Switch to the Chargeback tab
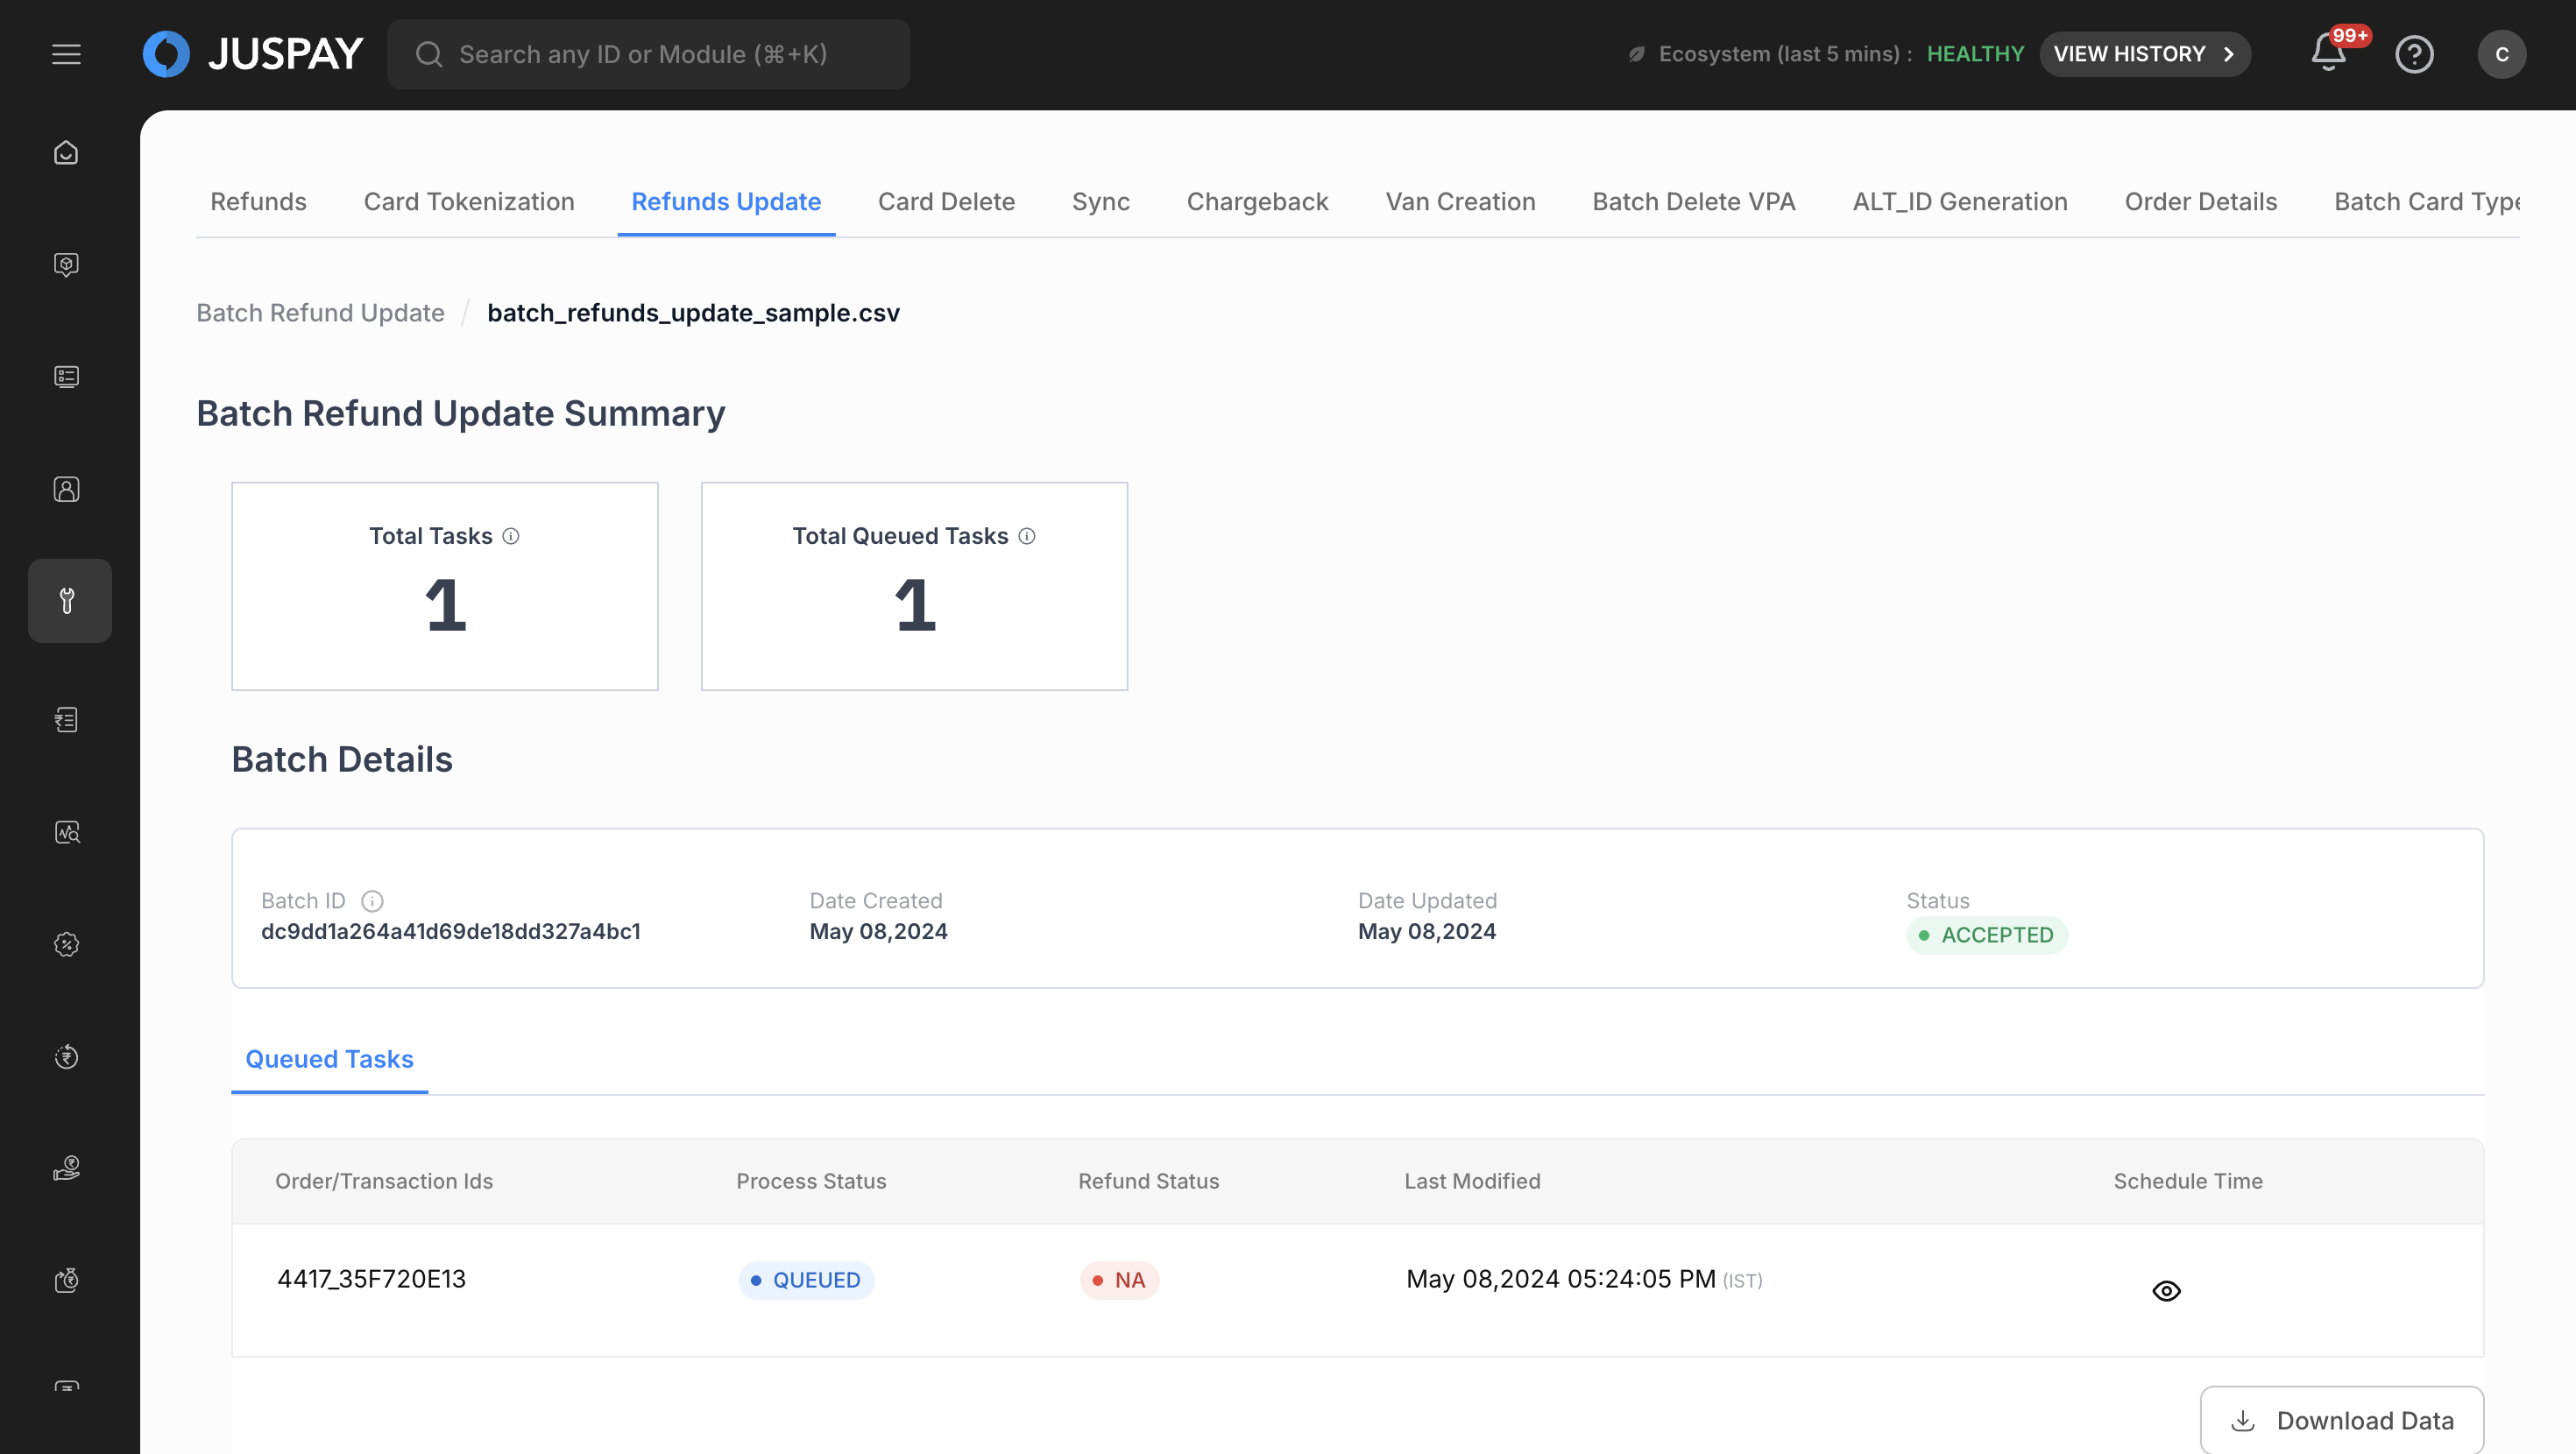2576x1454 pixels. pyautogui.click(x=1257, y=202)
